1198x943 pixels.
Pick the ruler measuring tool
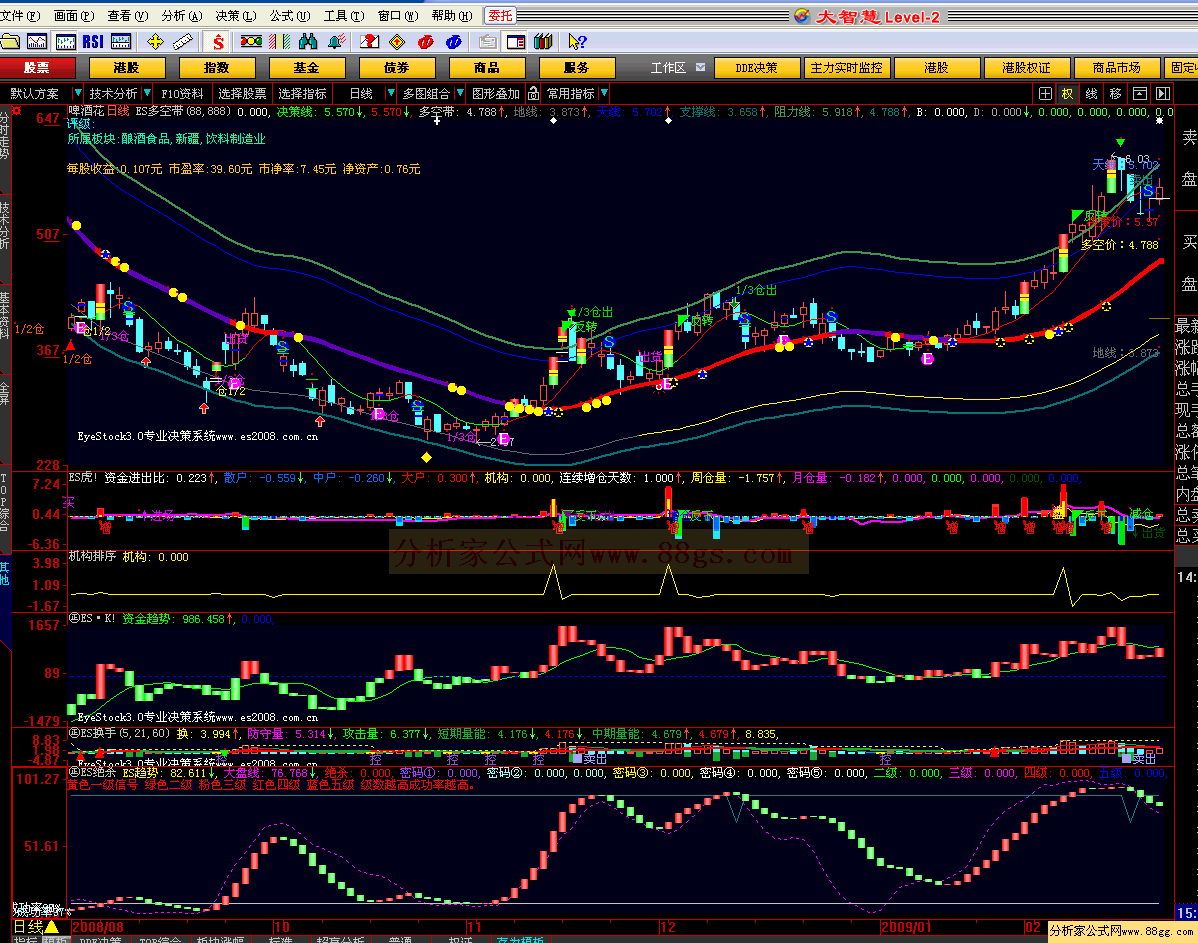(183, 42)
